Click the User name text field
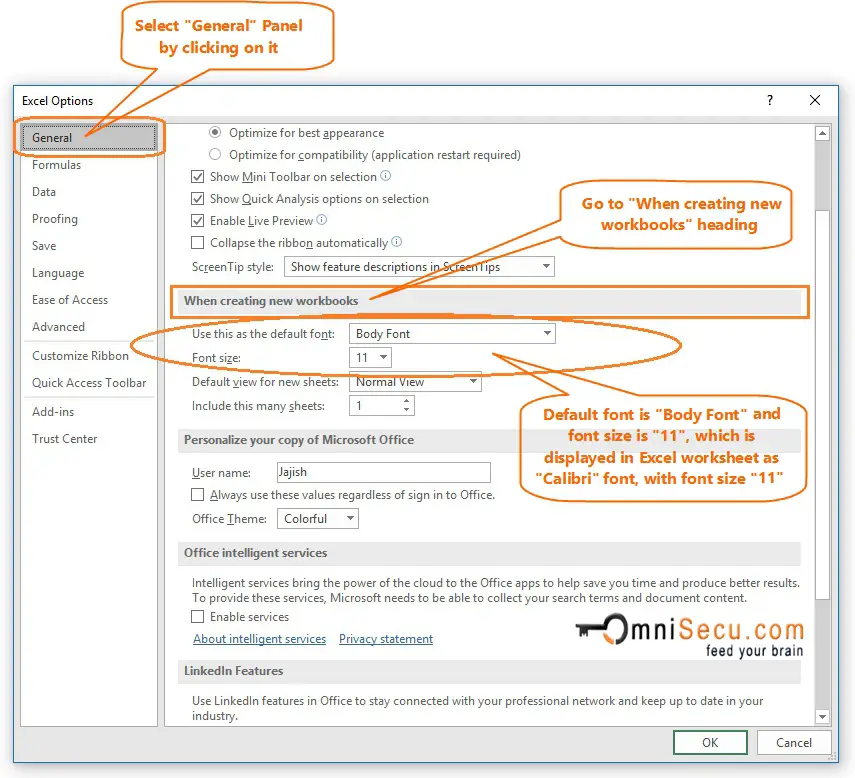855x778 pixels. (x=384, y=472)
